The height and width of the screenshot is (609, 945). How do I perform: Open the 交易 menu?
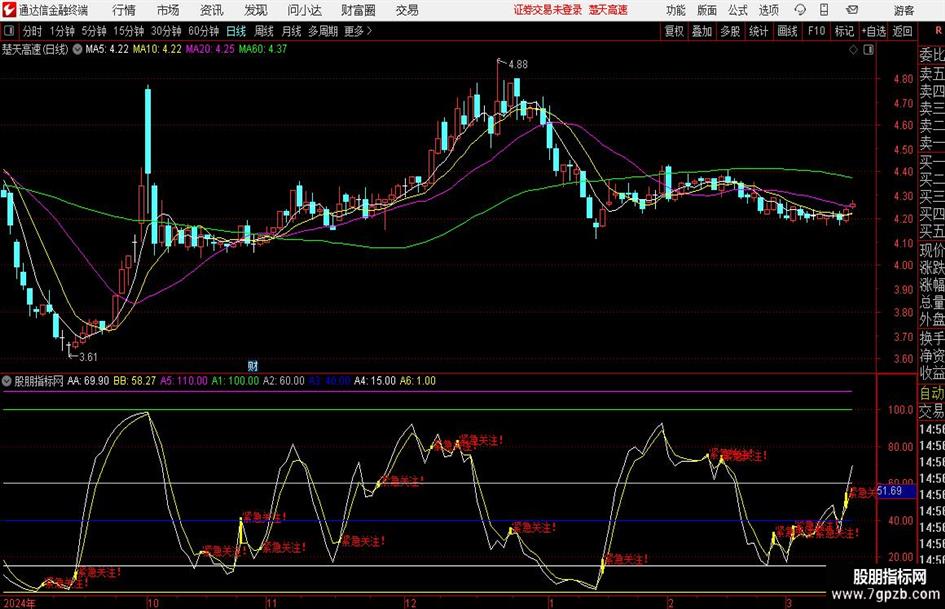coord(407,10)
